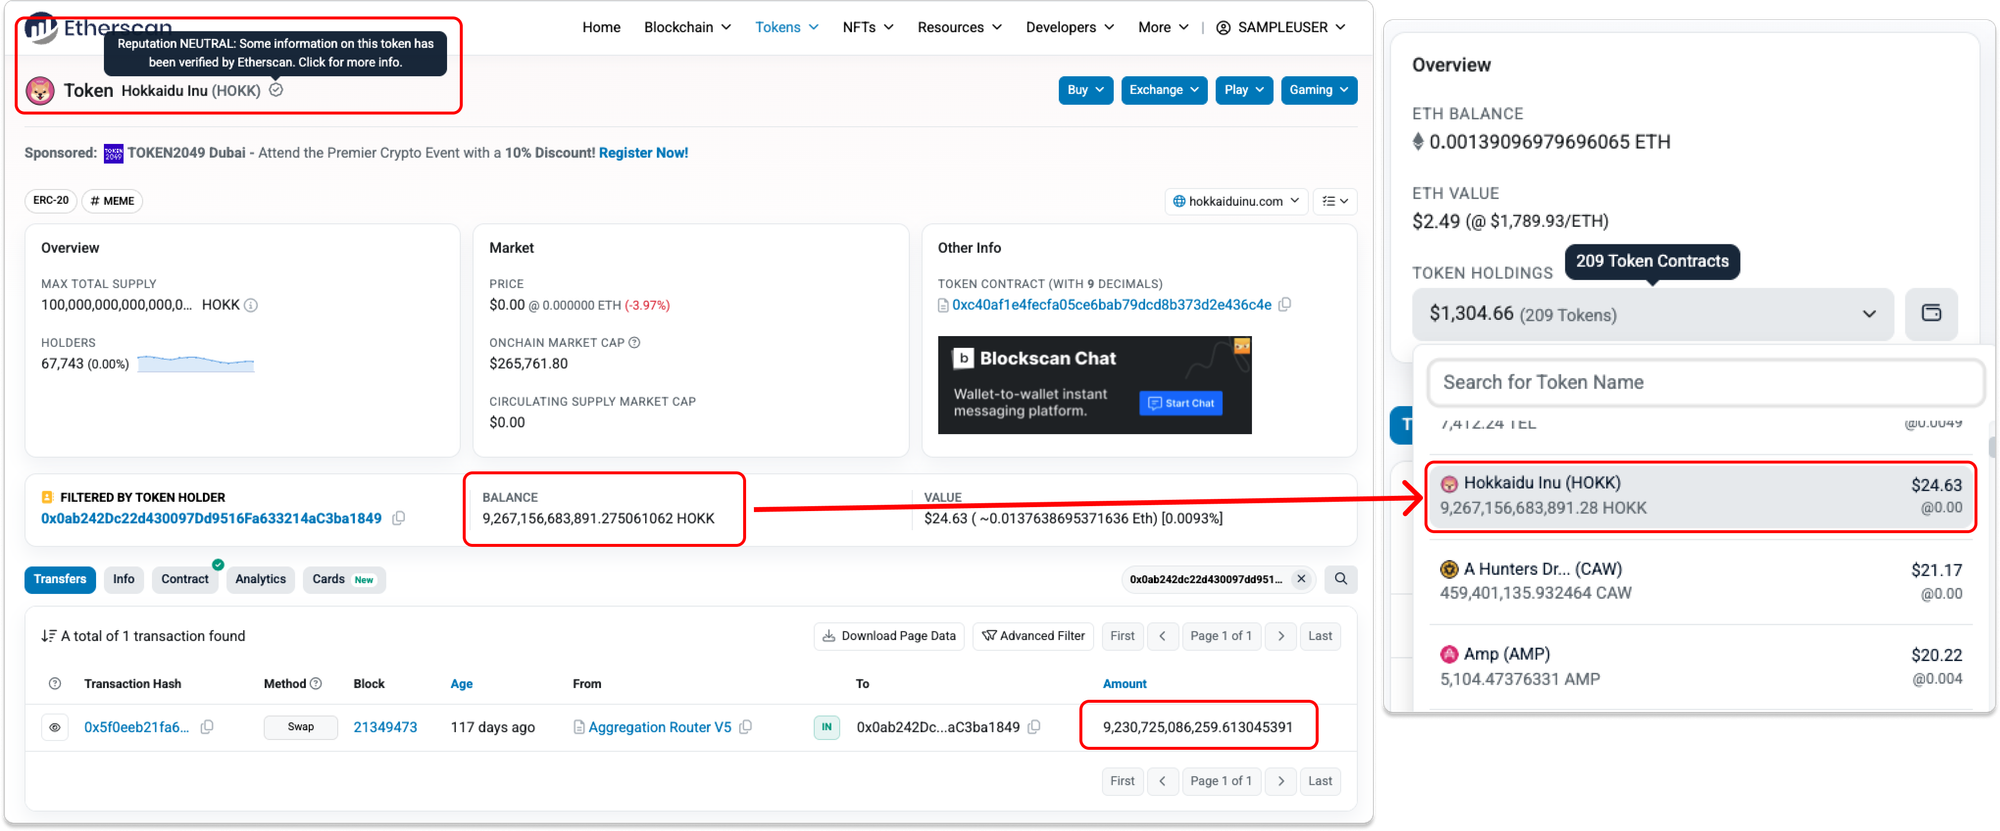The height and width of the screenshot is (831, 2000).
Task: Remove the address filter with the X
Action: [x=1301, y=579]
